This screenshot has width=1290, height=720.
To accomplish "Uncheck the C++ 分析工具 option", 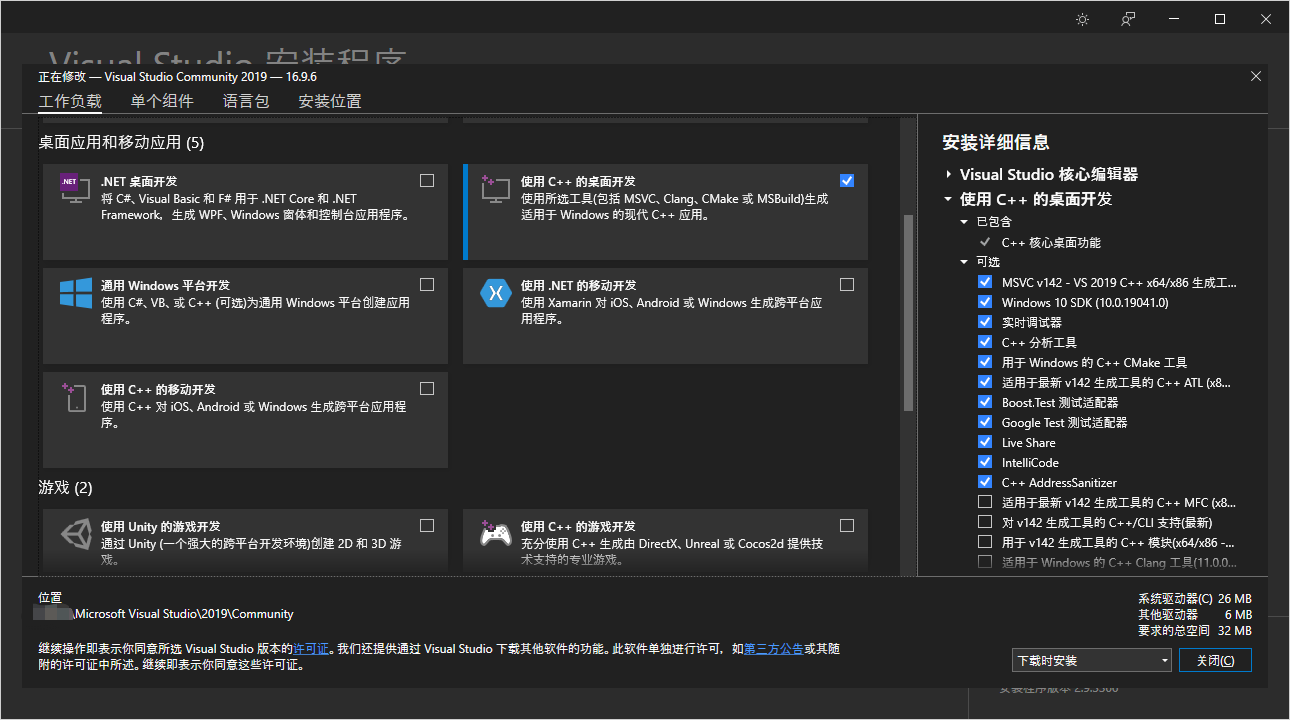I will tap(985, 342).
